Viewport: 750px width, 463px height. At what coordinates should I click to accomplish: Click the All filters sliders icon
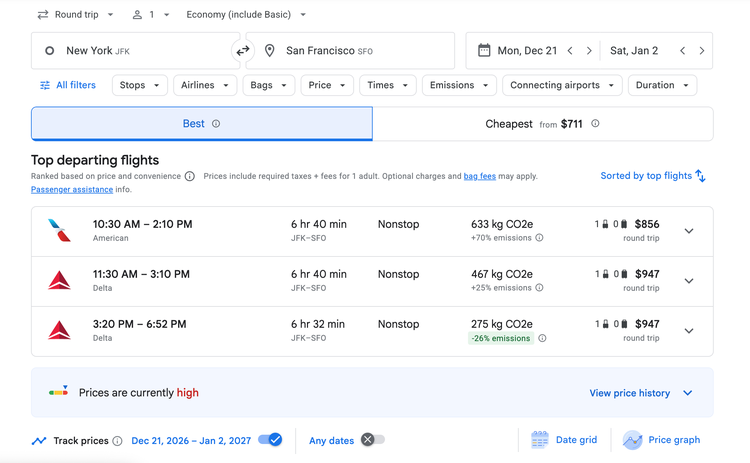click(x=45, y=85)
